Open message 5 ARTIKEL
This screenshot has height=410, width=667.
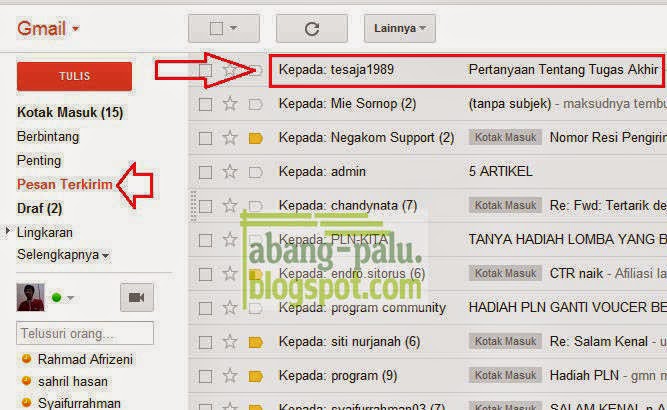tap(500, 171)
